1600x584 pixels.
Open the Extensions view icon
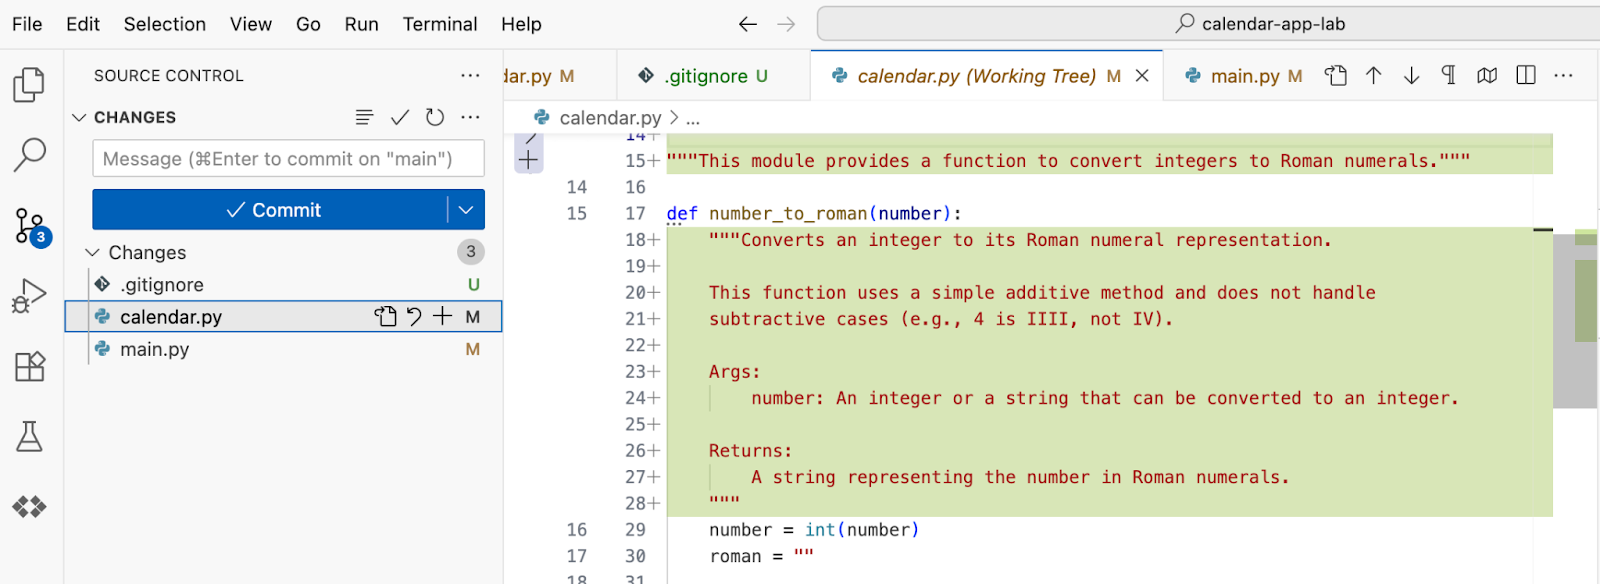(x=29, y=366)
